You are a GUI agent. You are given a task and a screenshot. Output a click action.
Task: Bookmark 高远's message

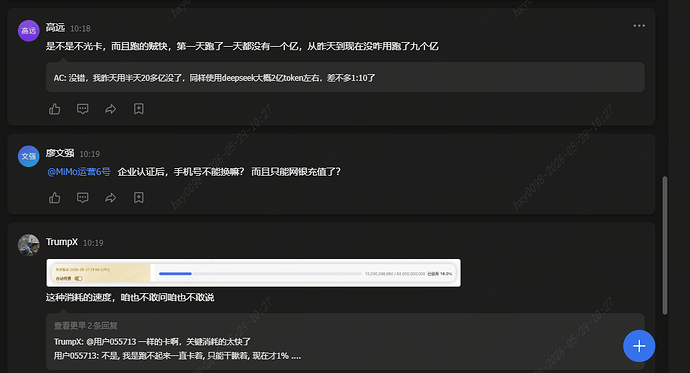point(139,109)
